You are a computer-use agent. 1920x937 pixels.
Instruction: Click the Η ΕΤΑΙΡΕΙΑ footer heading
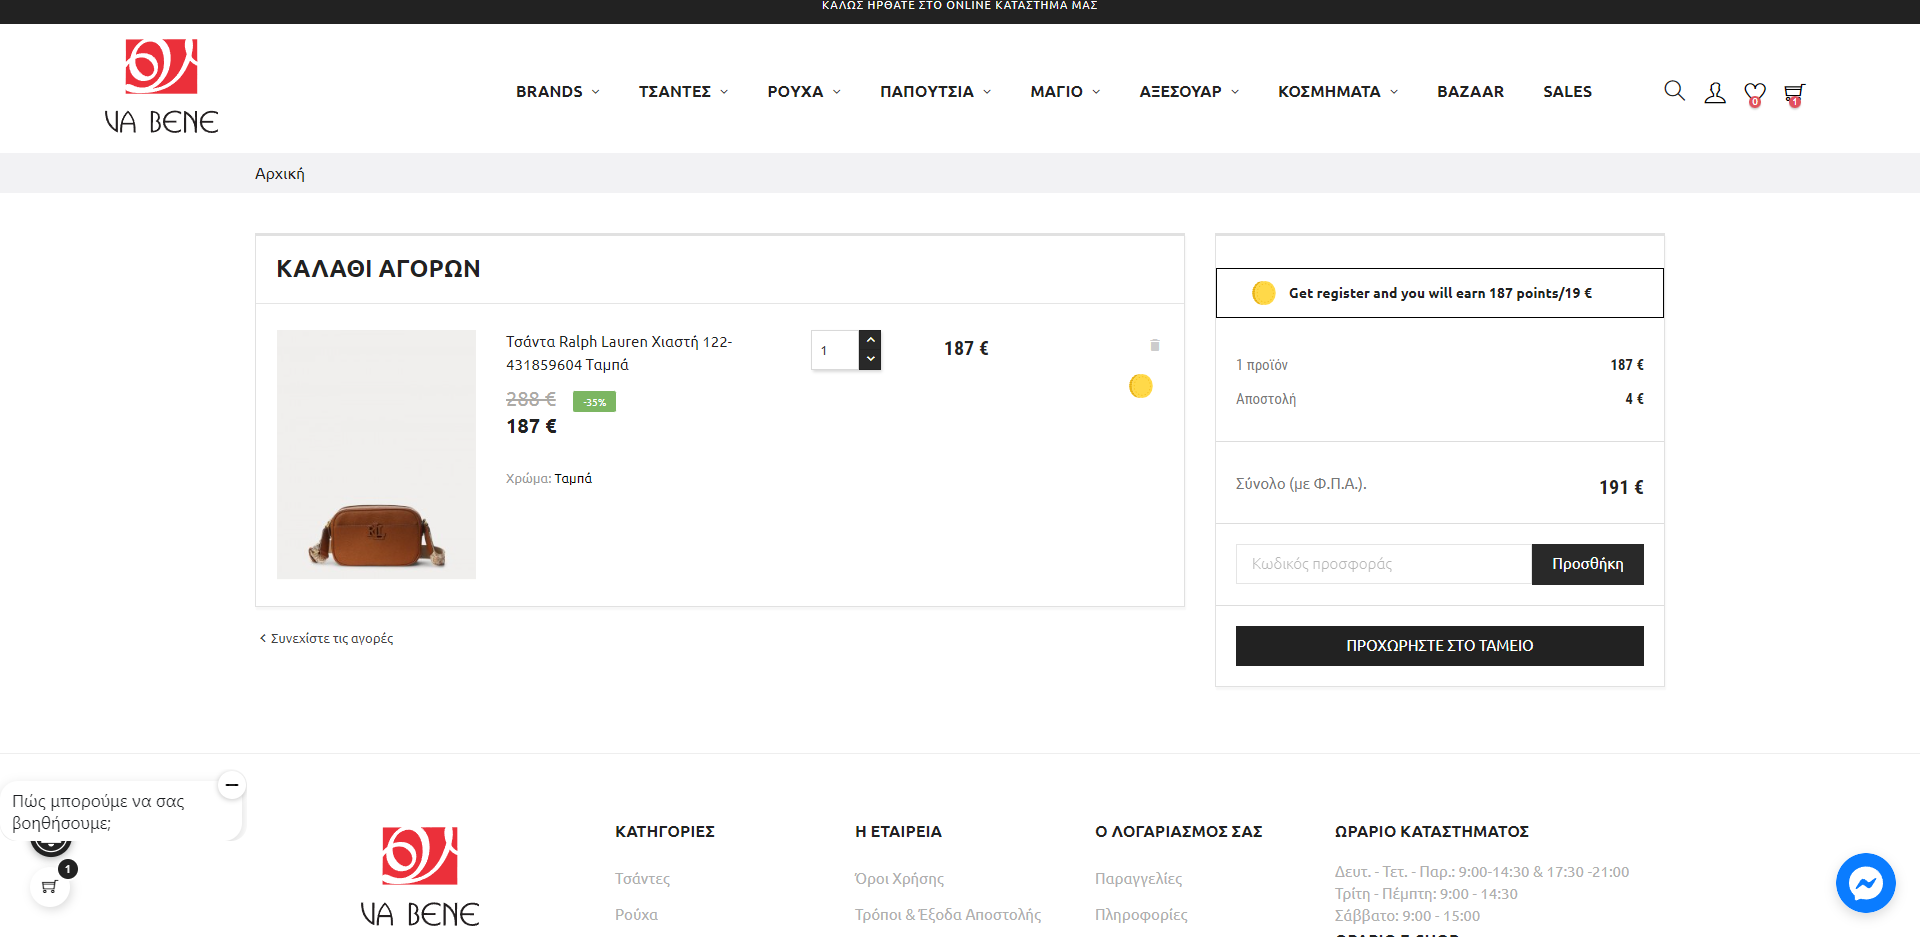[899, 832]
